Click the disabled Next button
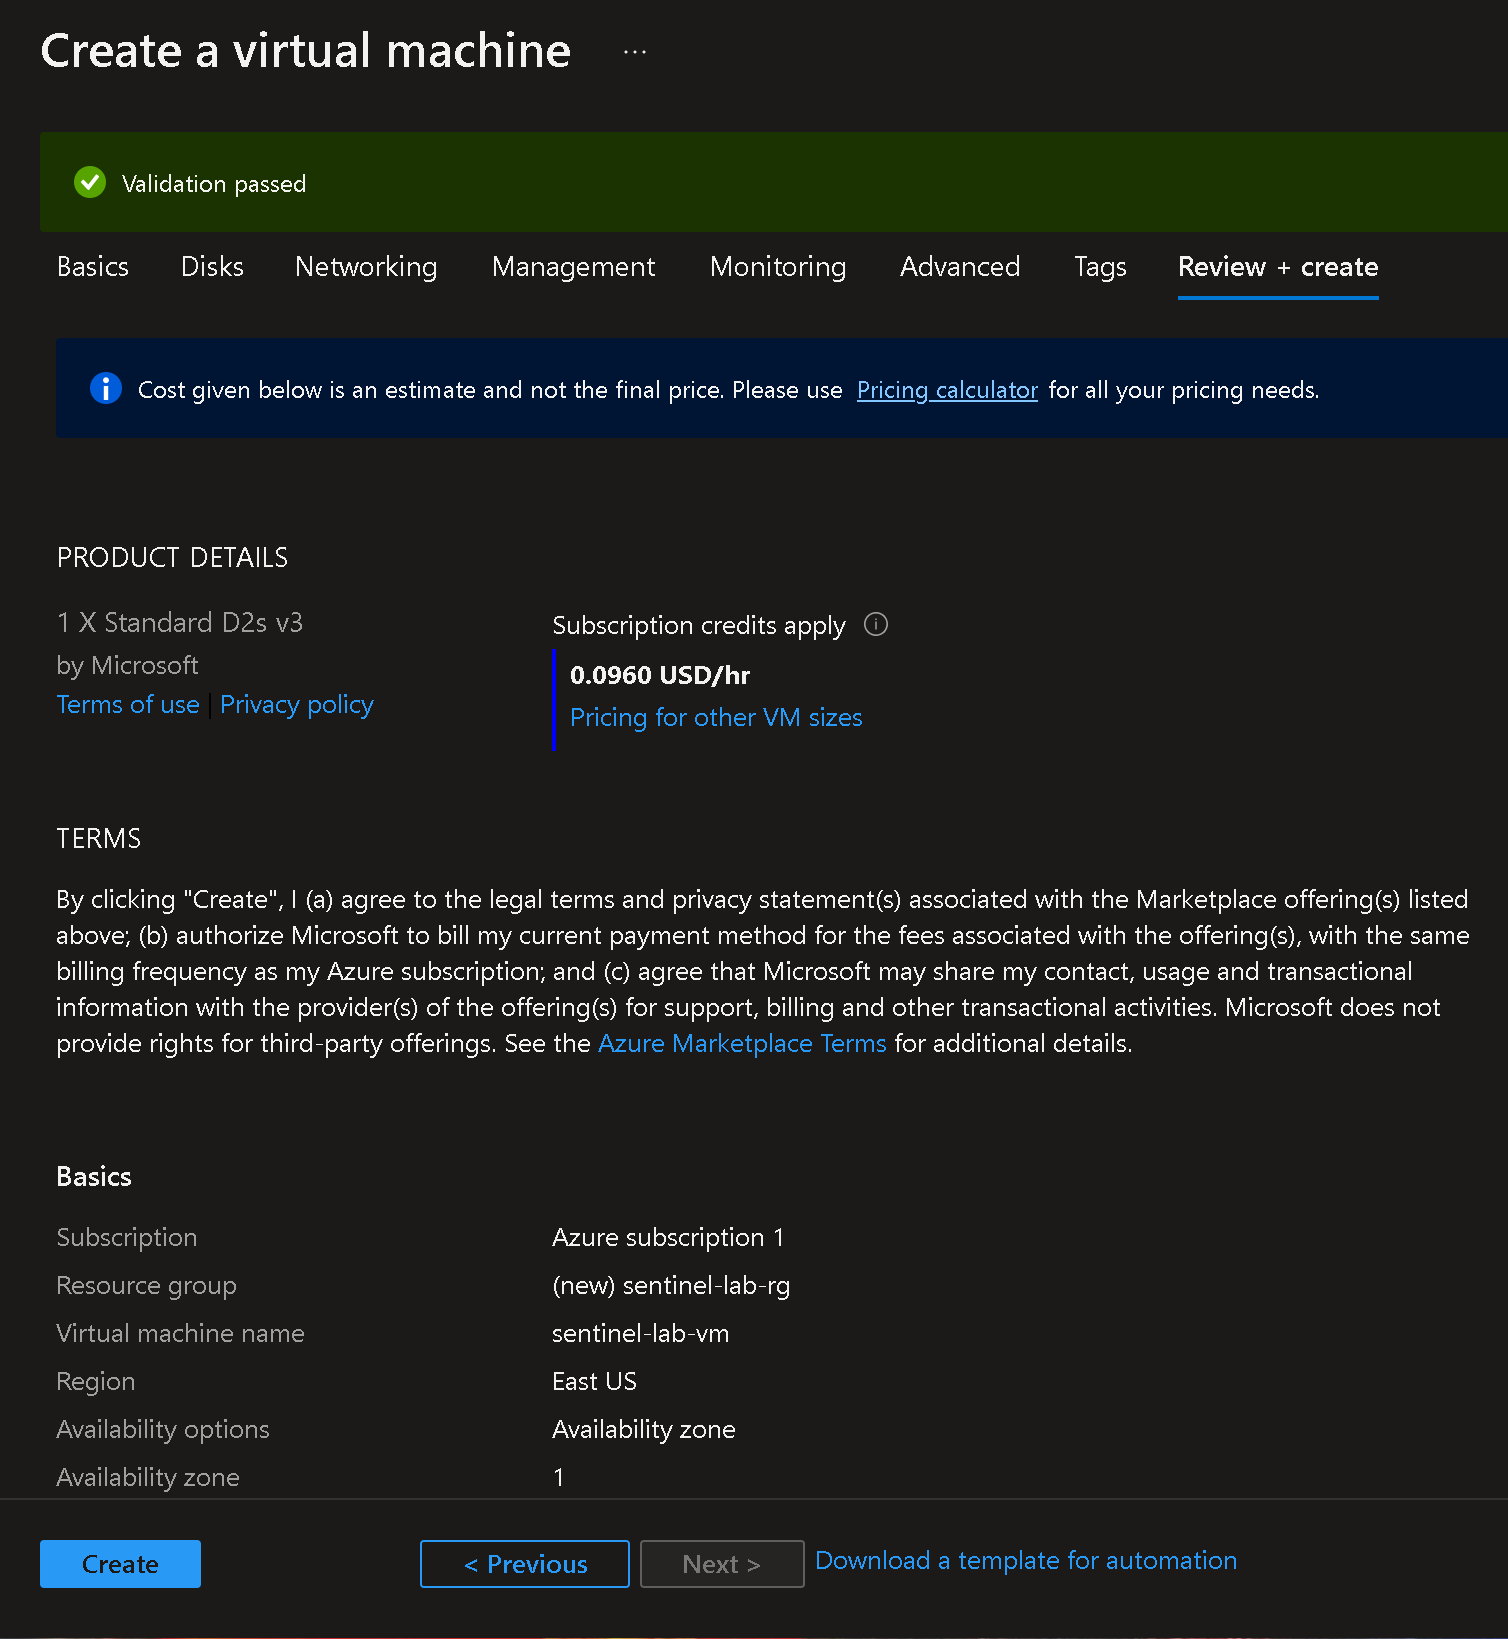This screenshot has width=1508, height=1639. pyautogui.click(x=722, y=1564)
